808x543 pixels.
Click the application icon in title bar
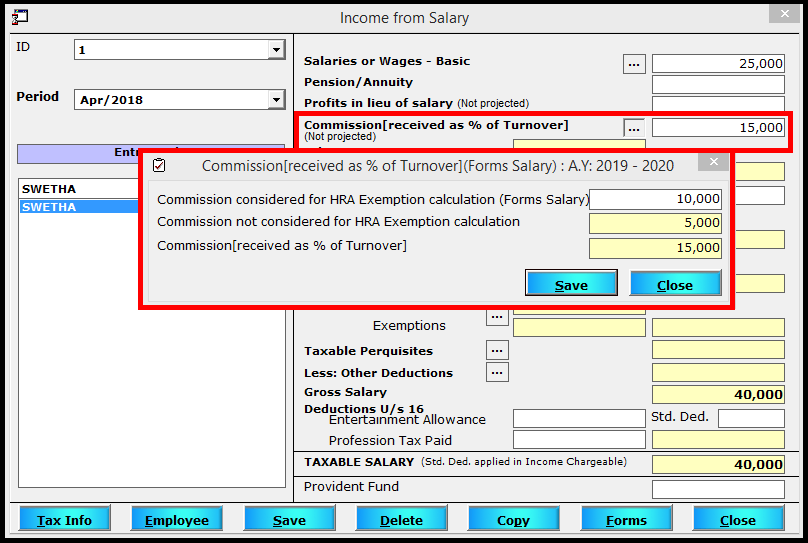[x=20, y=16]
